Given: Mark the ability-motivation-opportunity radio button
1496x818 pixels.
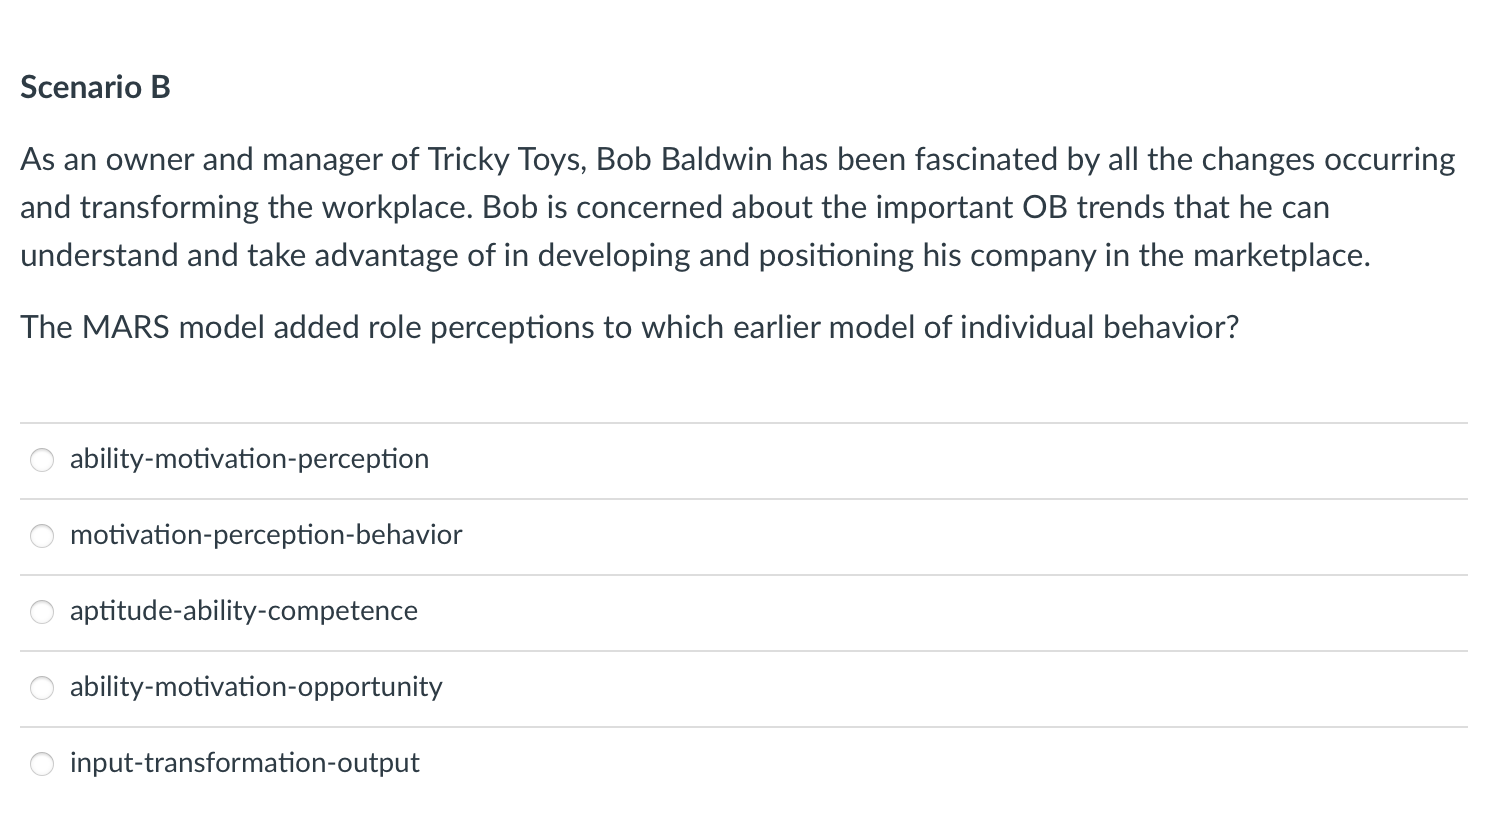Looking at the screenshot, I should point(42,688).
